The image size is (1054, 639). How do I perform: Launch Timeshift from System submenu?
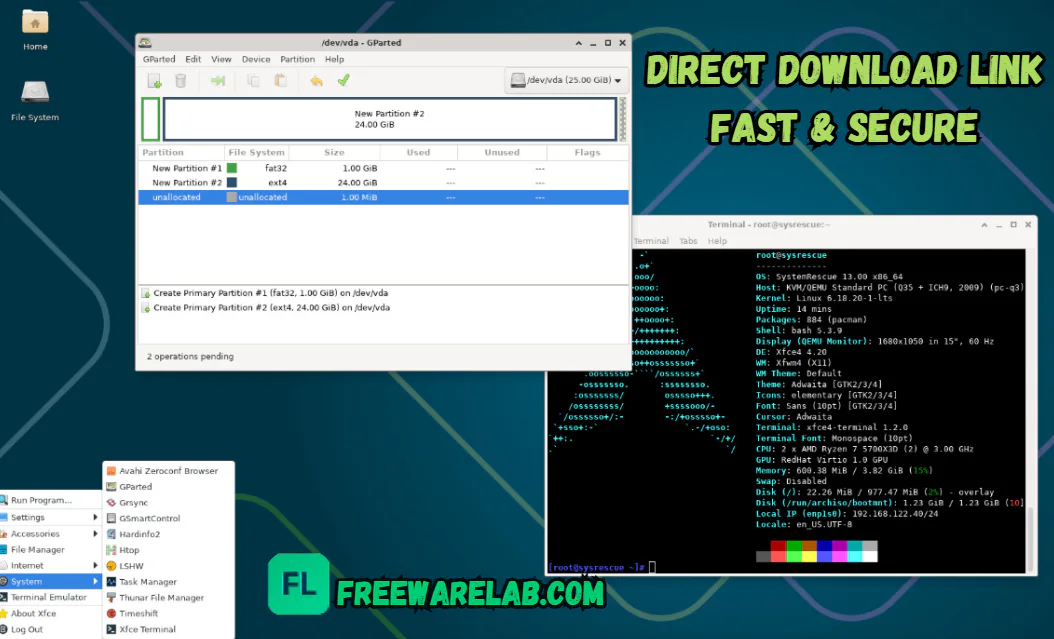pos(168,613)
